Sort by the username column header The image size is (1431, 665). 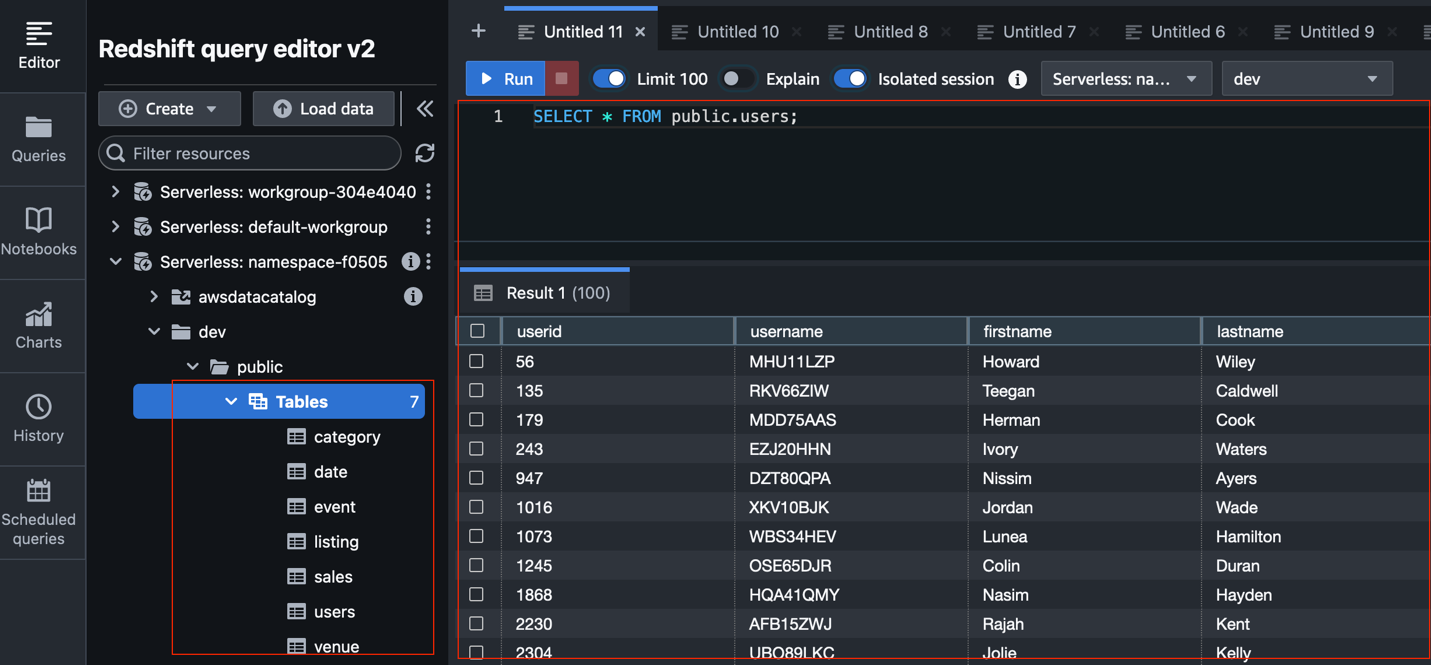[x=851, y=331]
